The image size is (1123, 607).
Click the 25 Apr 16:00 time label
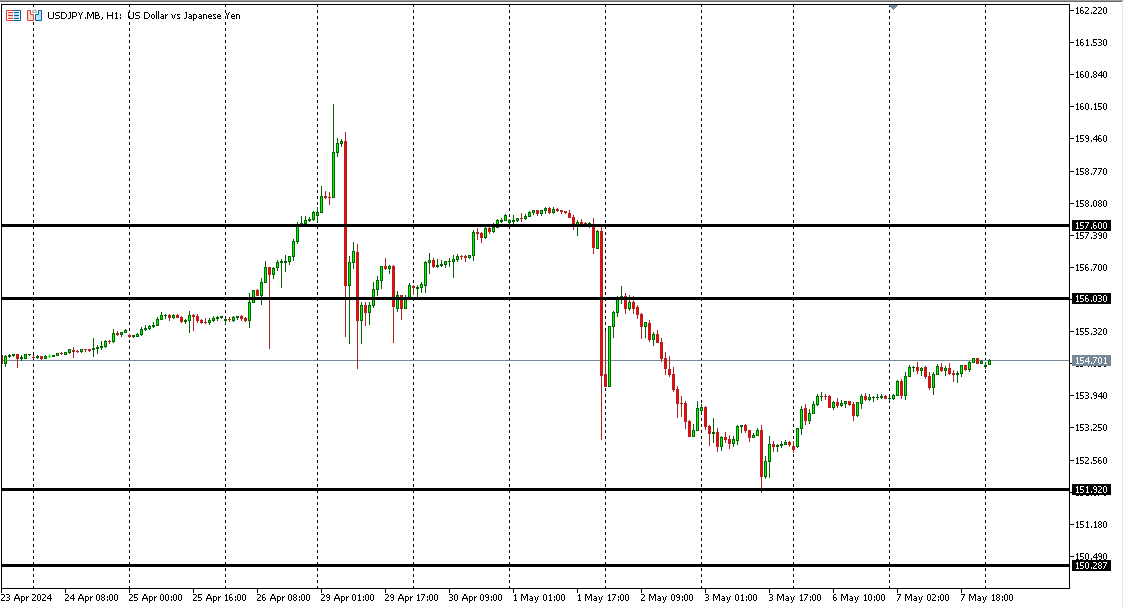(219, 598)
